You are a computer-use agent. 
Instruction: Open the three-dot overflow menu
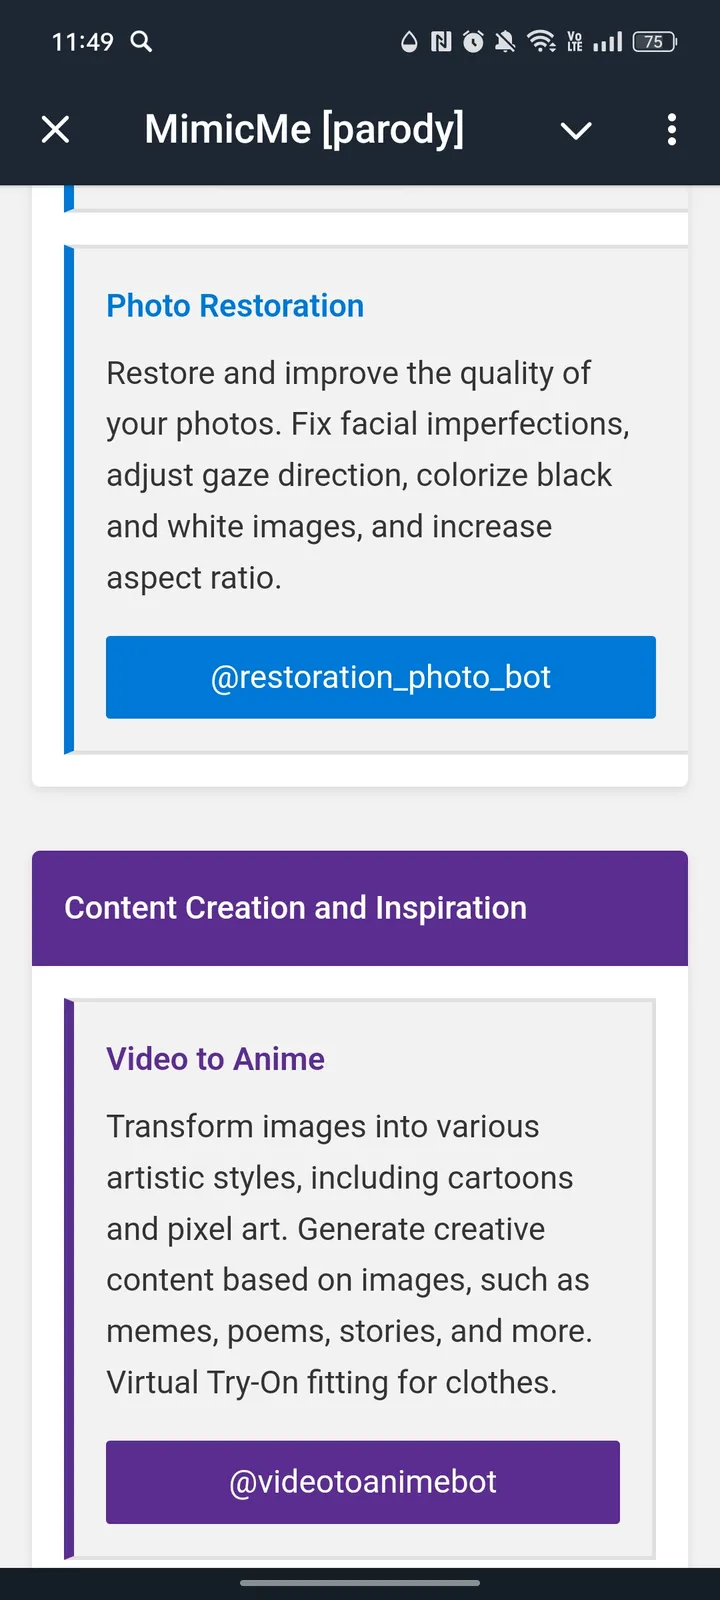tap(671, 130)
